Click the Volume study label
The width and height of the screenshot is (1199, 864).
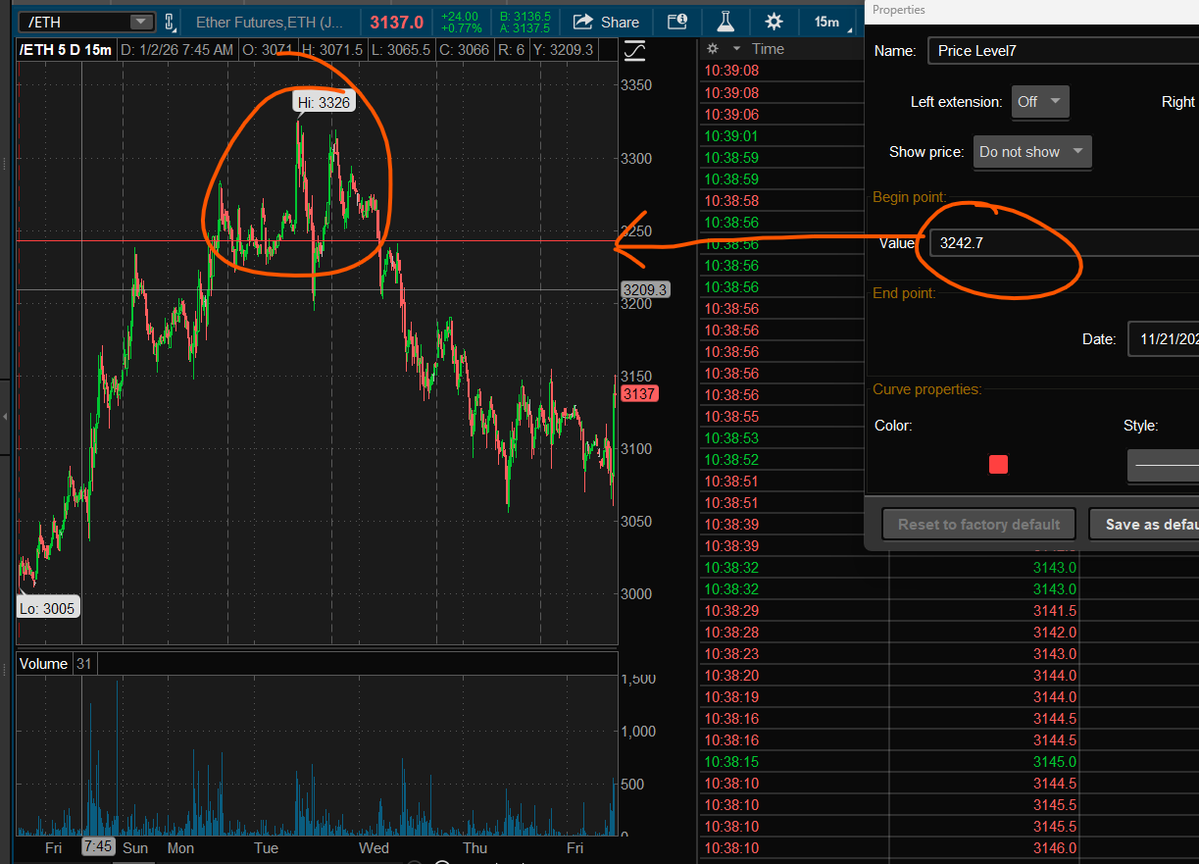(43, 664)
